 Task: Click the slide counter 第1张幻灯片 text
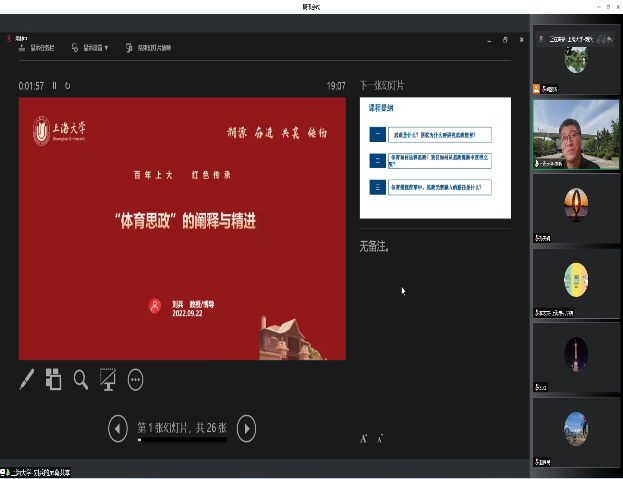[182, 428]
